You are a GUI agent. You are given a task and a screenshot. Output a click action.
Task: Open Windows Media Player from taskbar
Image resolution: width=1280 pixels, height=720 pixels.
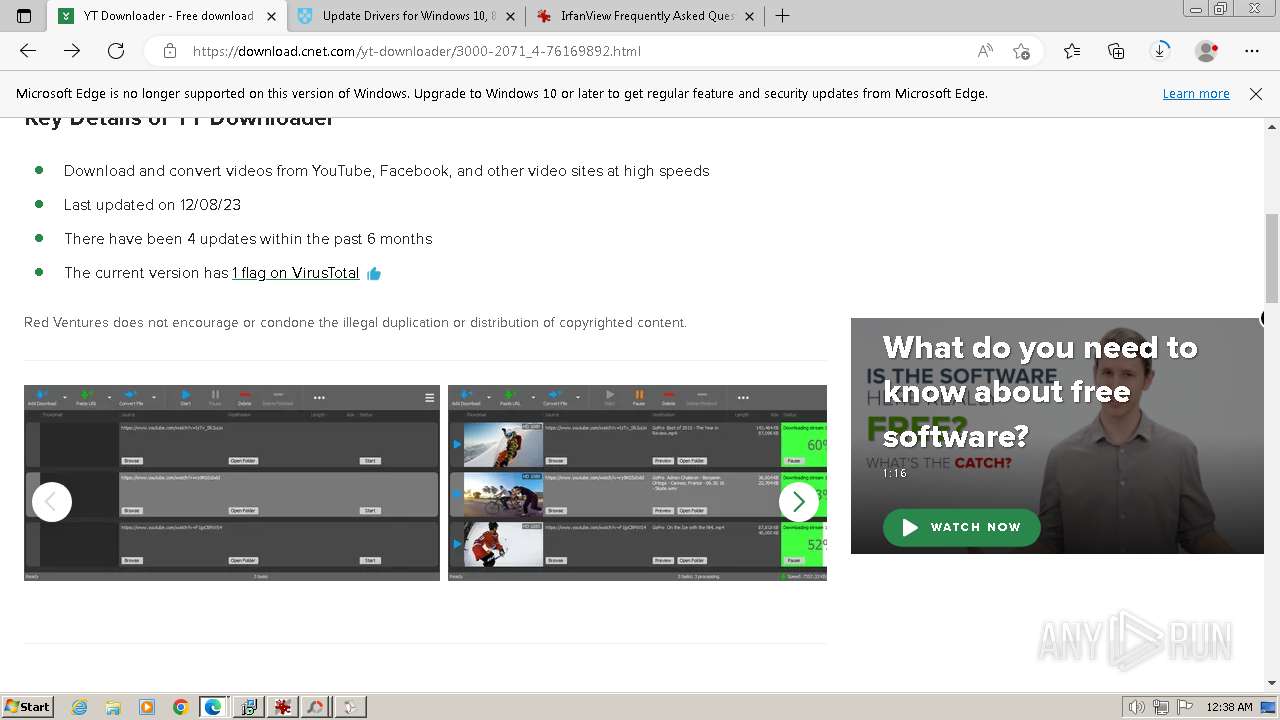click(x=147, y=707)
